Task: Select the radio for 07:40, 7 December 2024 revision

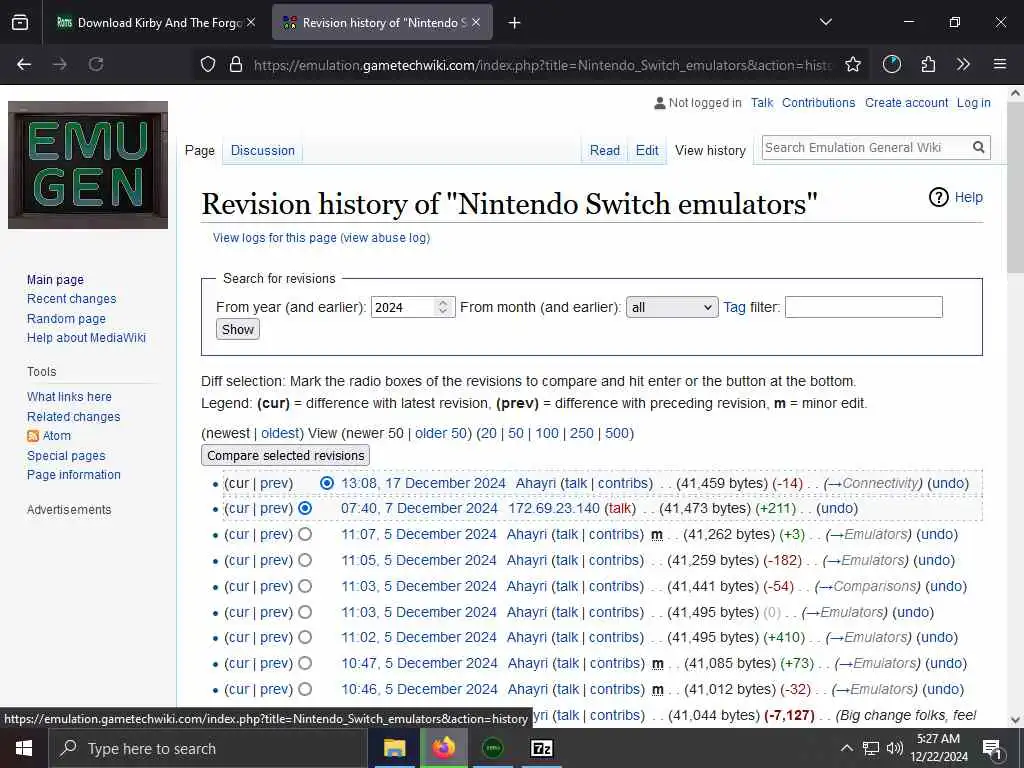Action: tap(305, 508)
